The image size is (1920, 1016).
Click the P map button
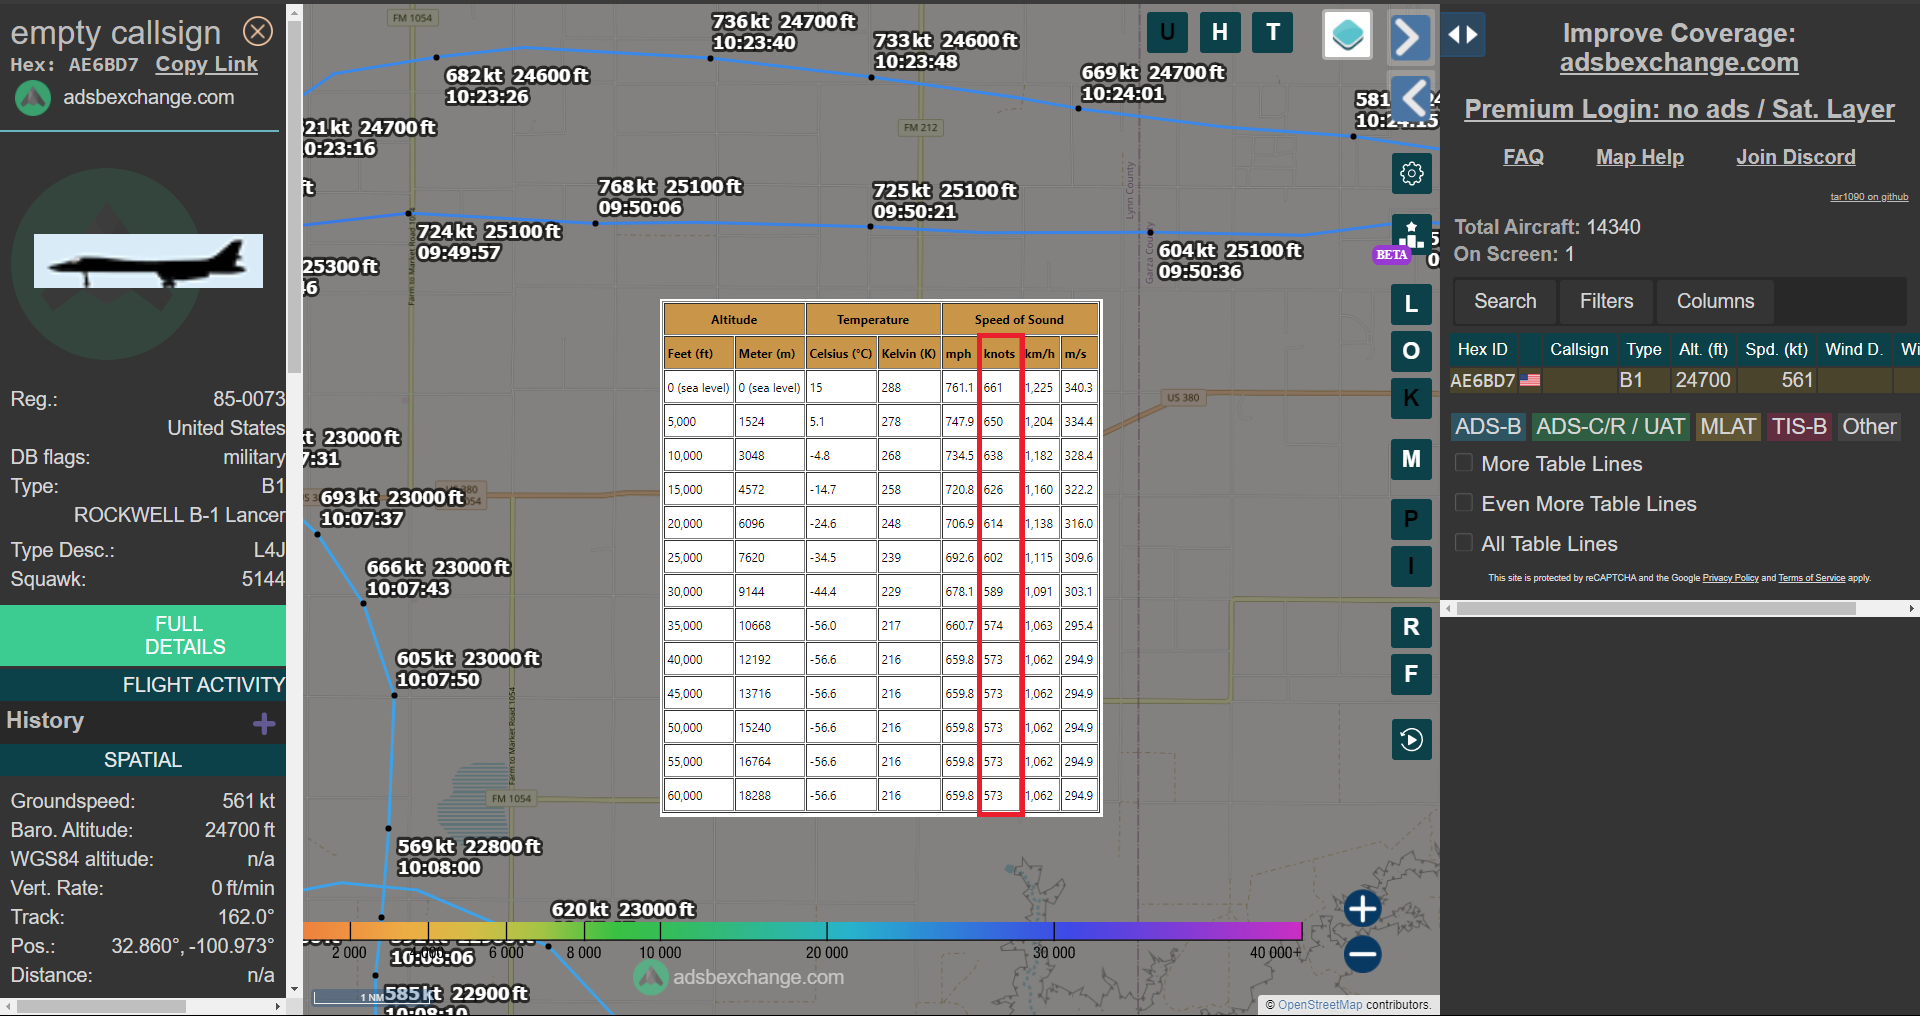pos(1411,519)
